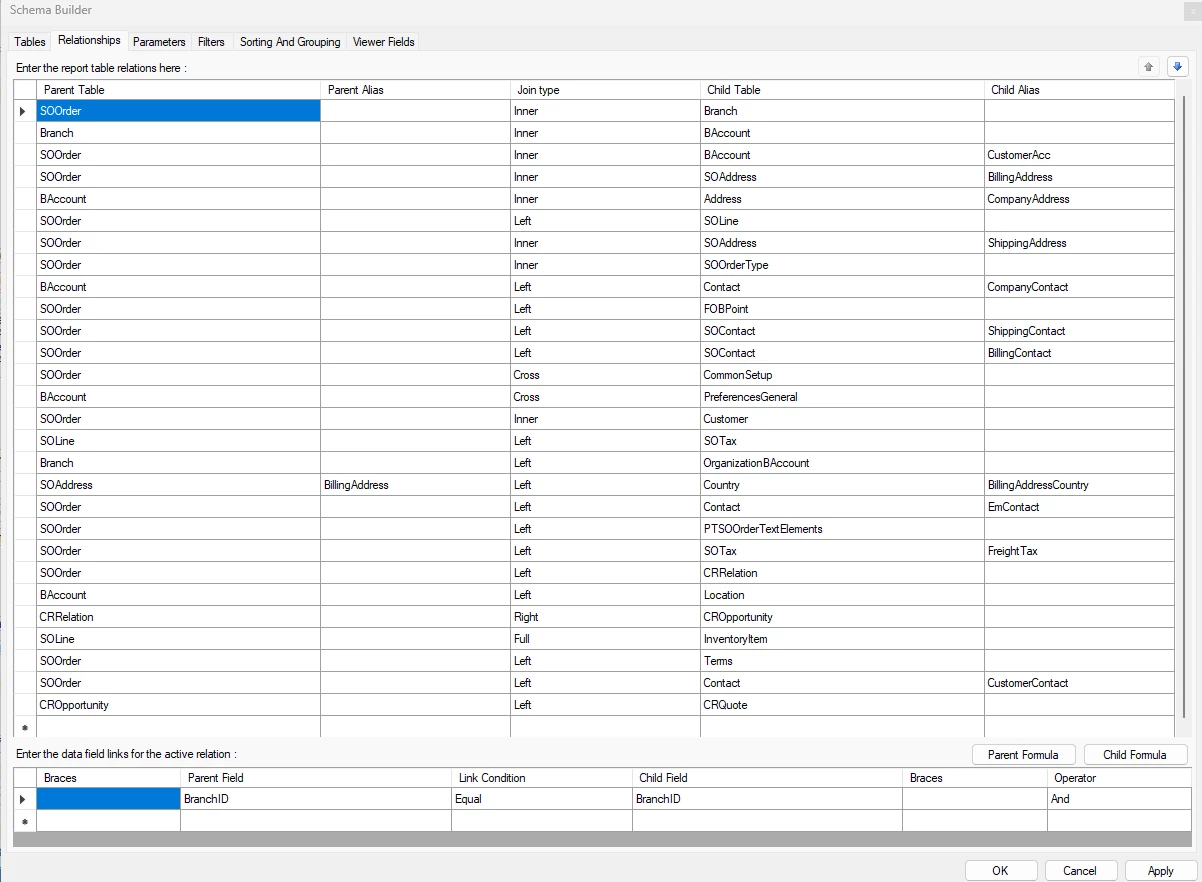This screenshot has height=882, width=1202.
Task: Open the Sorting And Grouping tab
Action: (290, 42)
